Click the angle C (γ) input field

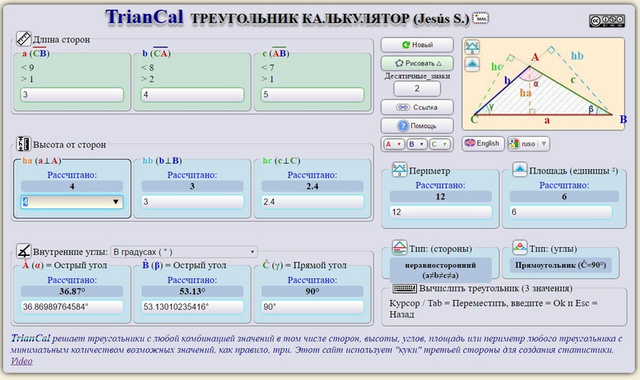click(312, 307)
